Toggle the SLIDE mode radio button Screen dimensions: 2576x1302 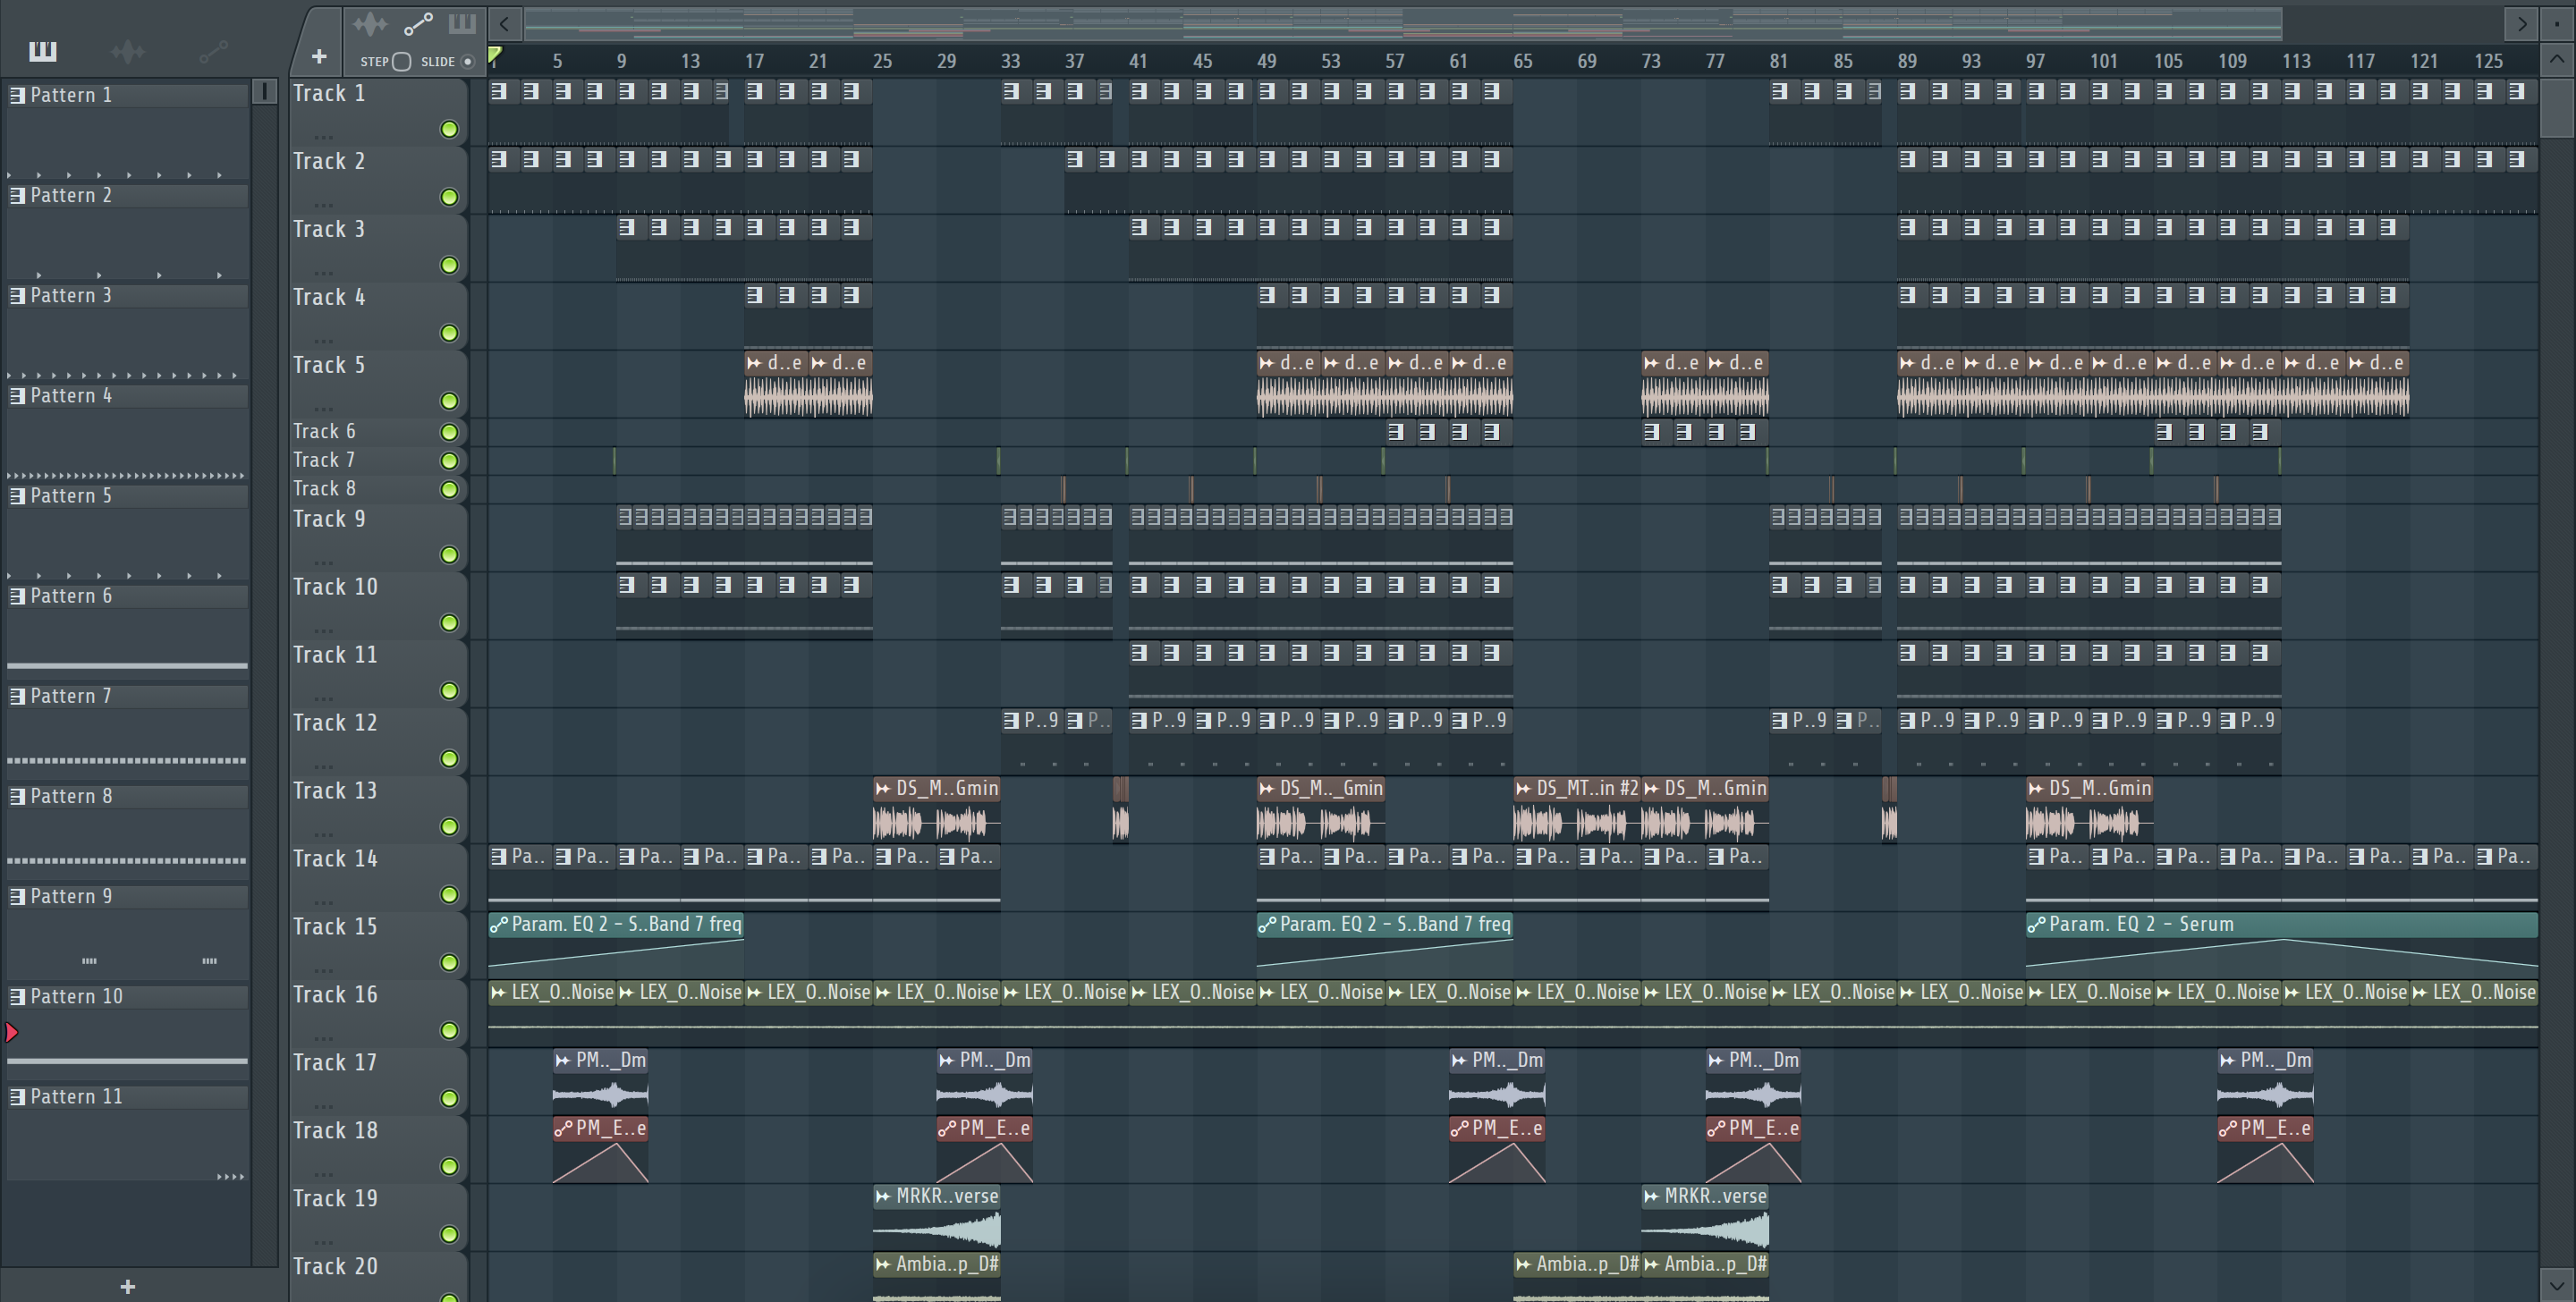pos(467,62)
